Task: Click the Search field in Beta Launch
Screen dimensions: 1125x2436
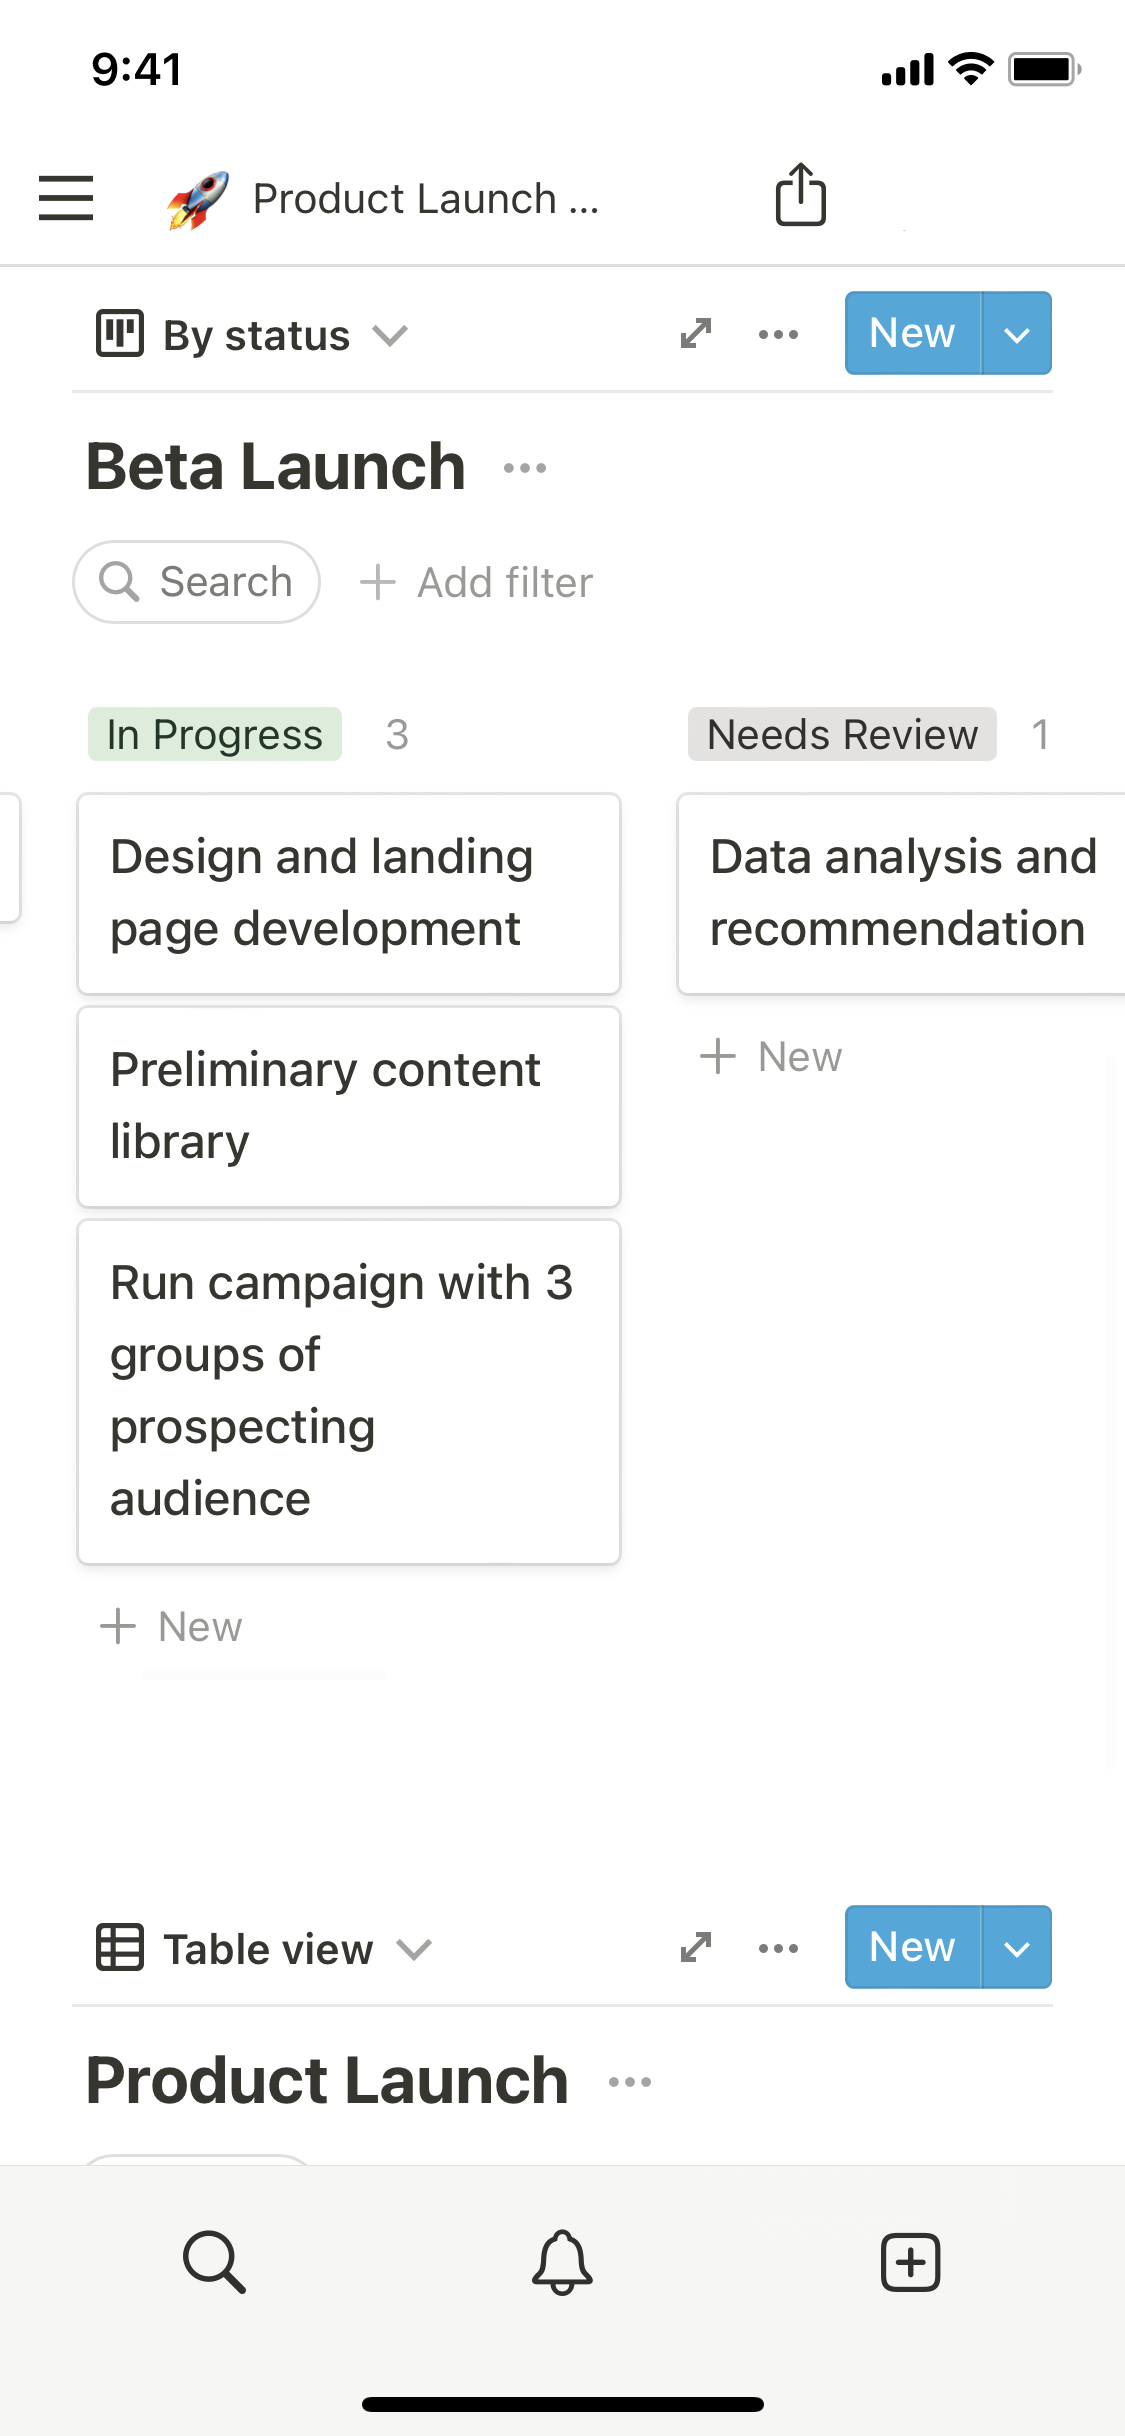Action: coord(197,582)
